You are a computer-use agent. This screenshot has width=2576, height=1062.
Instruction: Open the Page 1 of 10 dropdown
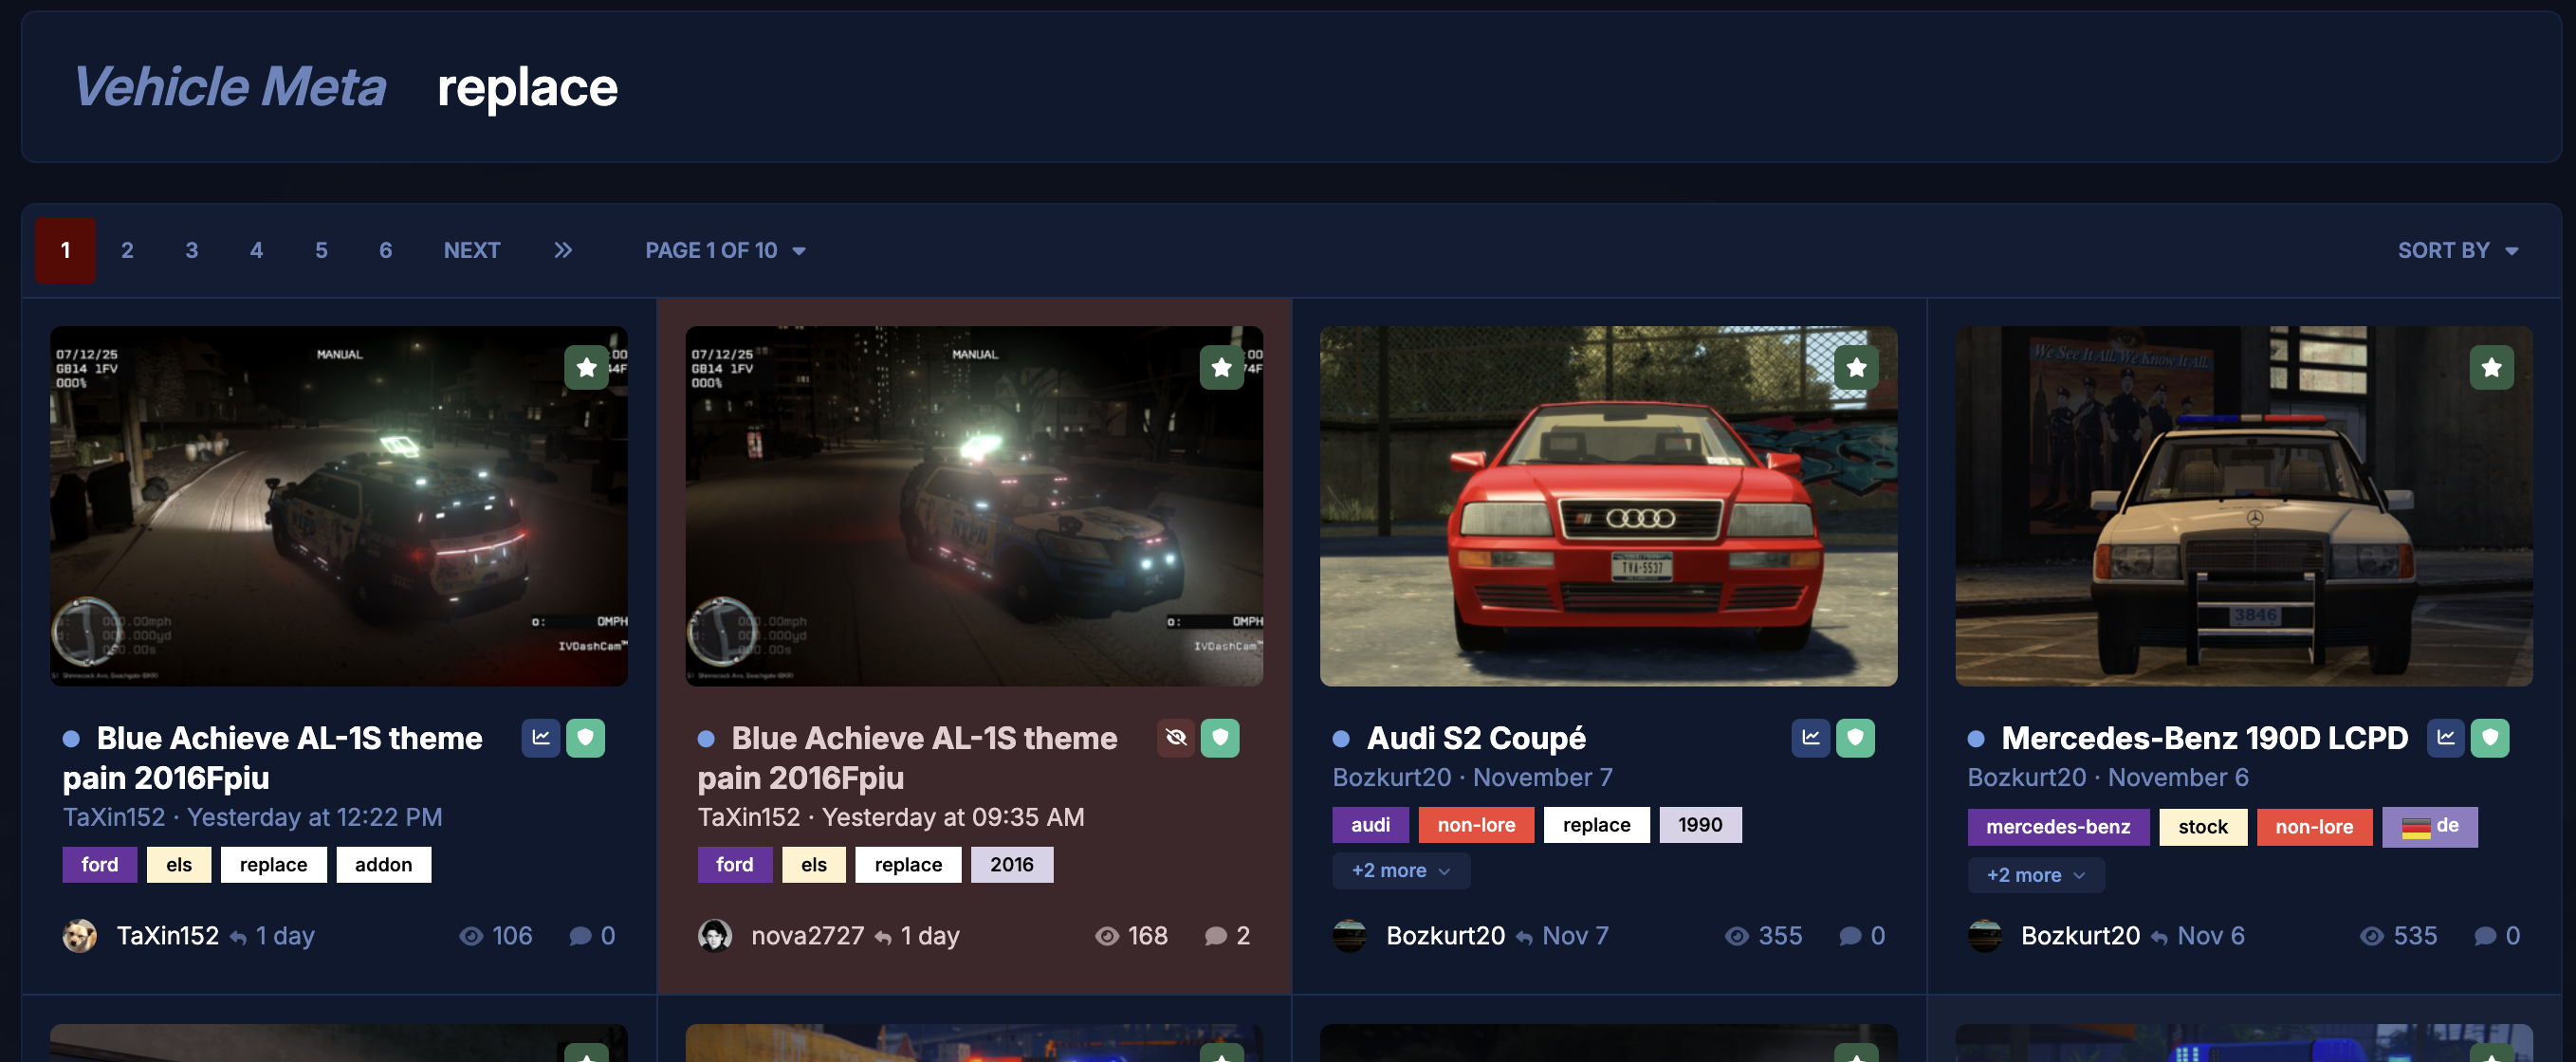725,250
